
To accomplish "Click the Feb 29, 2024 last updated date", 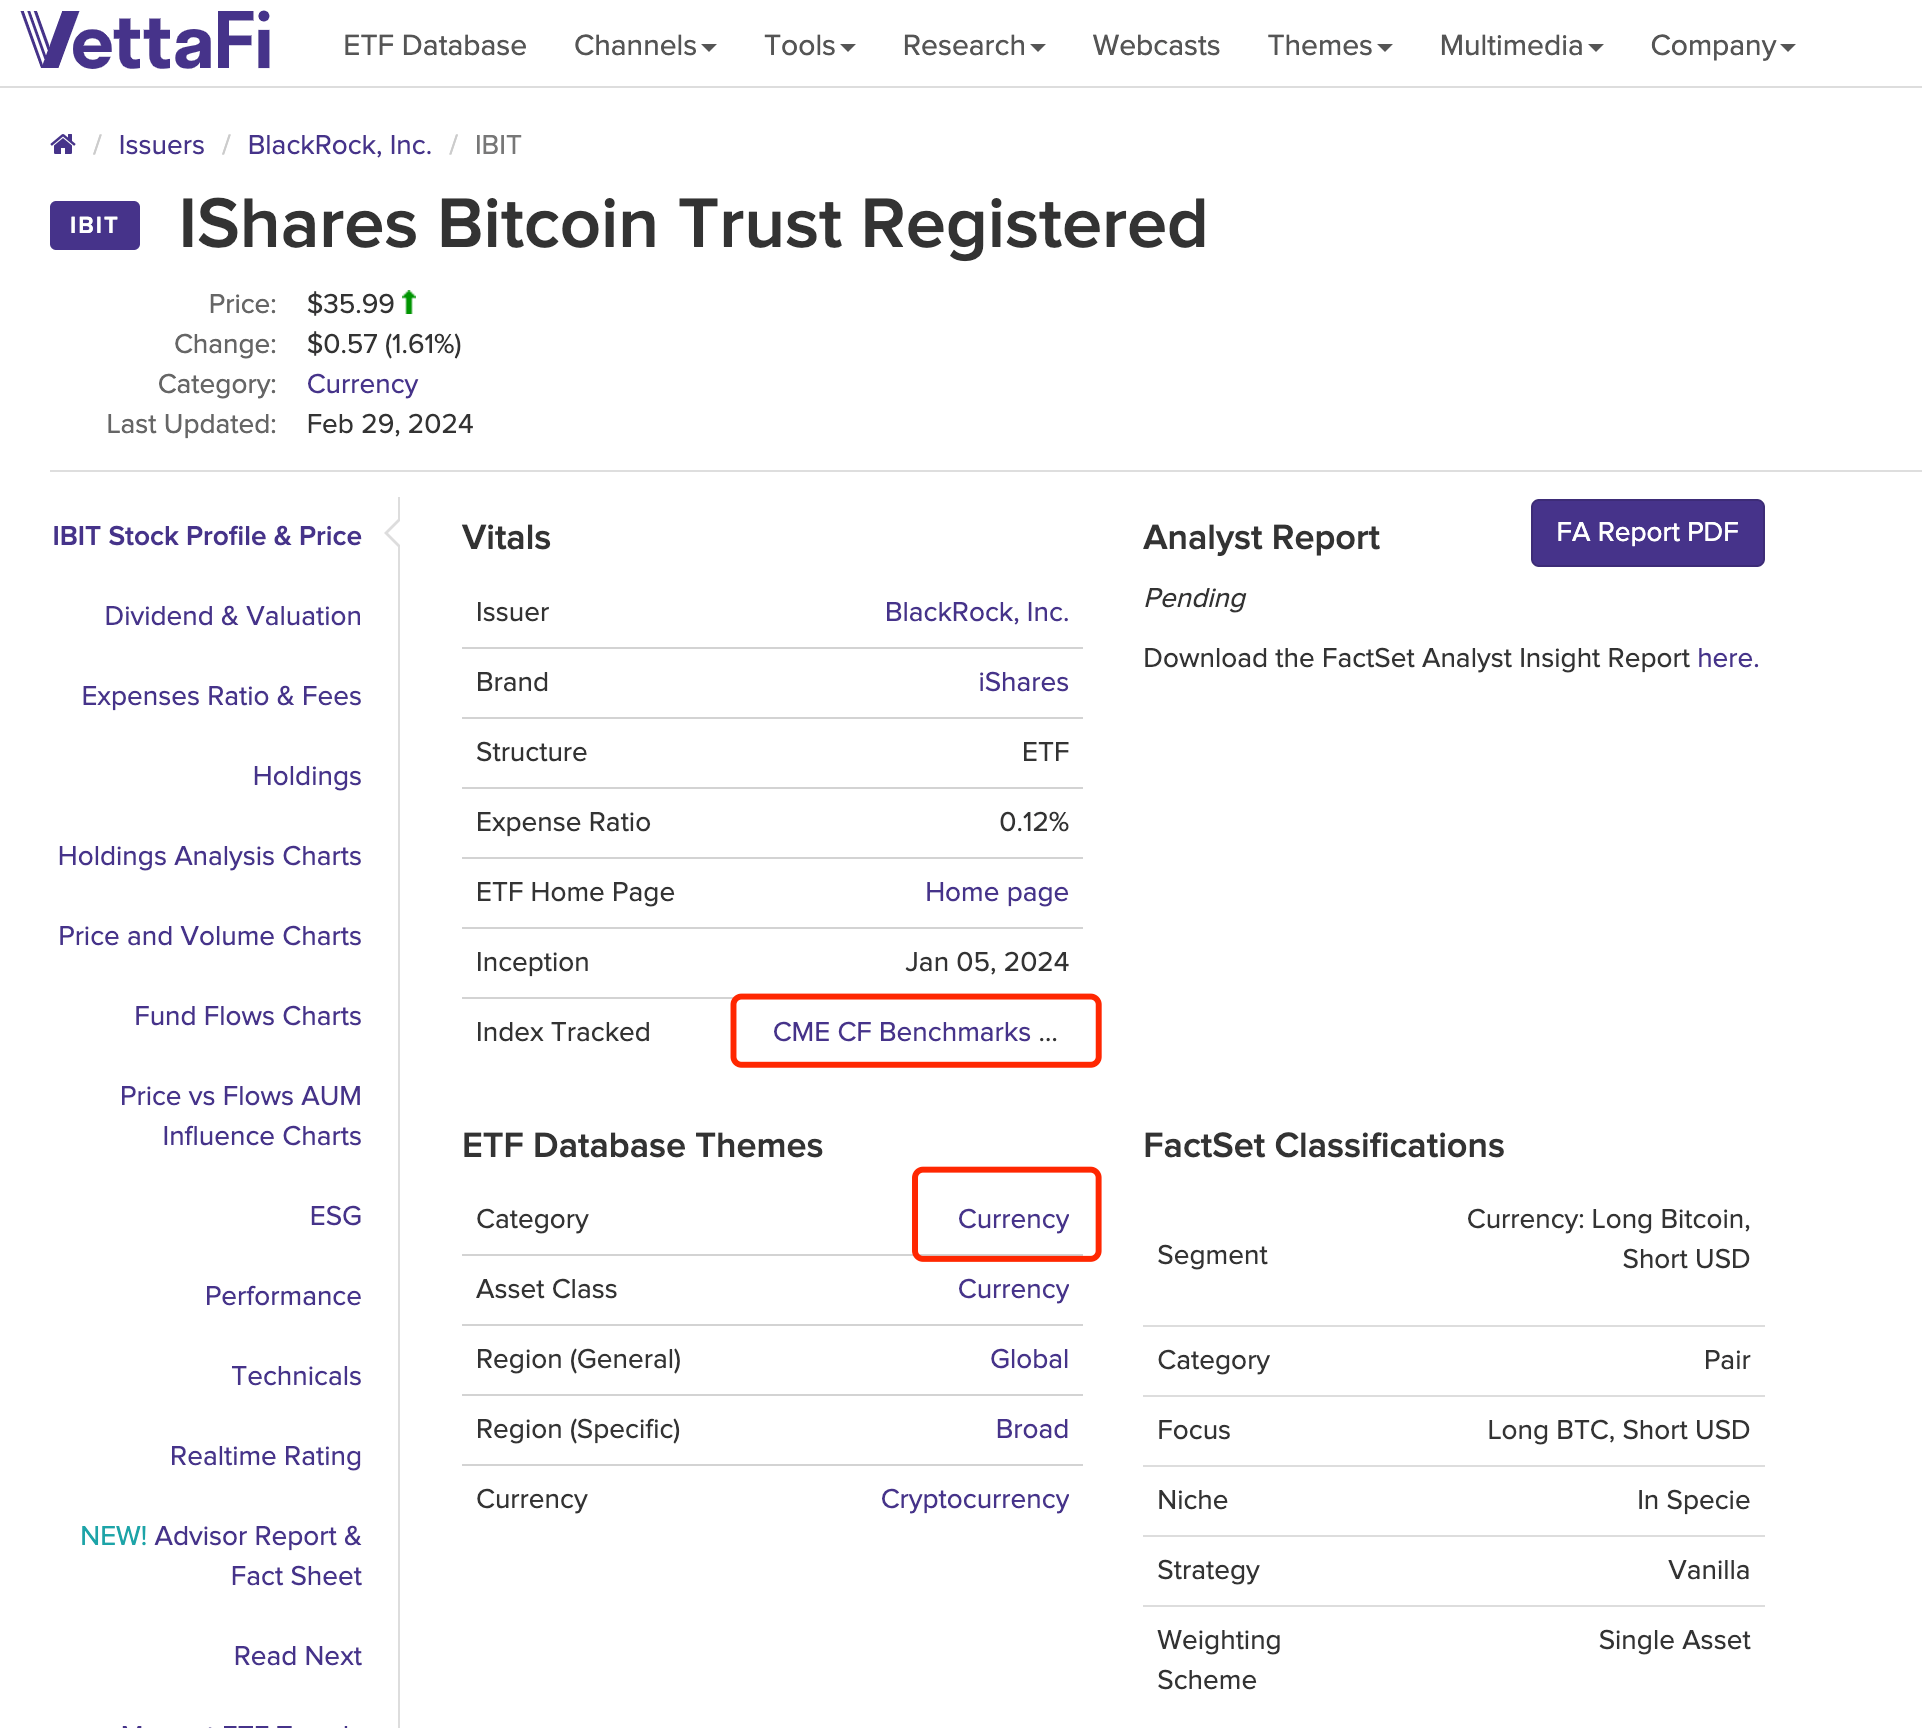I will (390, 424).
